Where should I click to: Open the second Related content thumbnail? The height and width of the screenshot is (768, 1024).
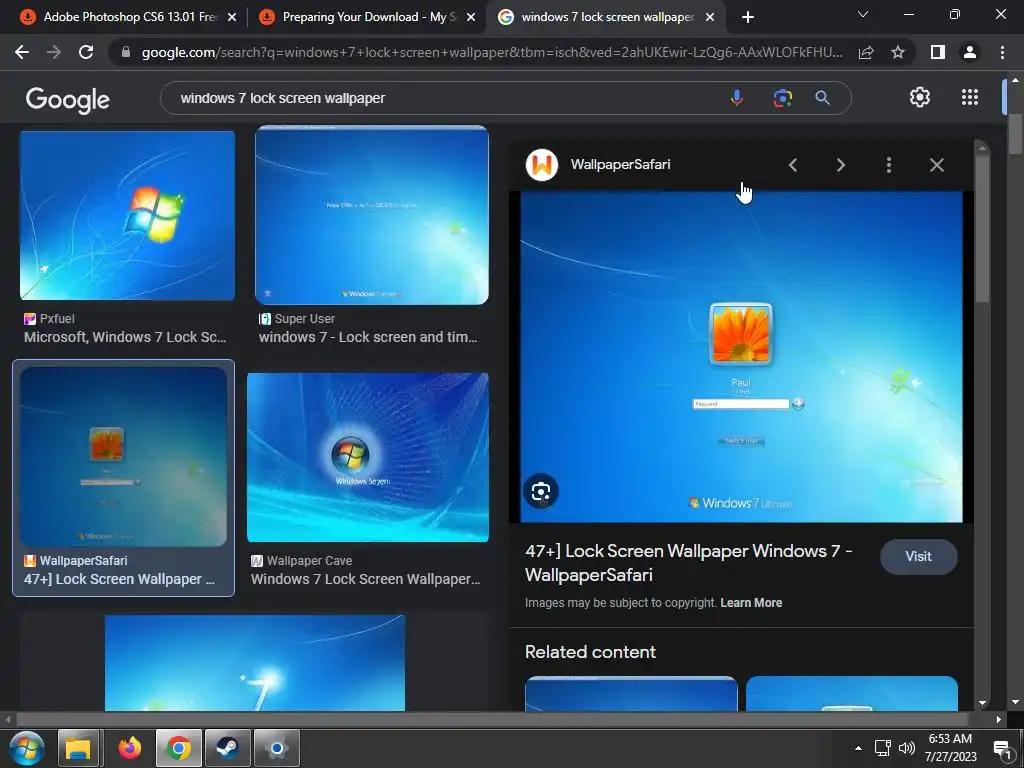[x=852, y=694]
